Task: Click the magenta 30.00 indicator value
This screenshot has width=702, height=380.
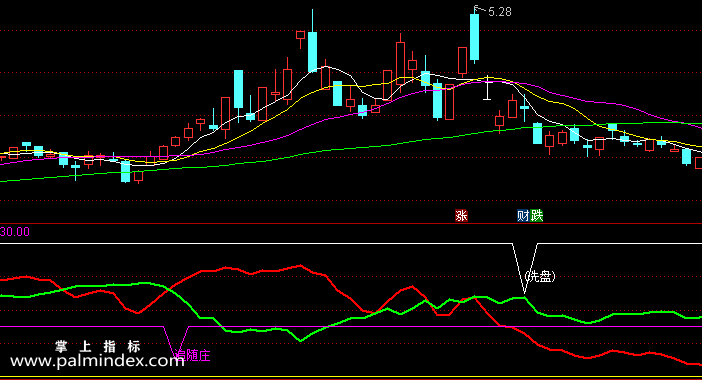Action: coord(15,232)
